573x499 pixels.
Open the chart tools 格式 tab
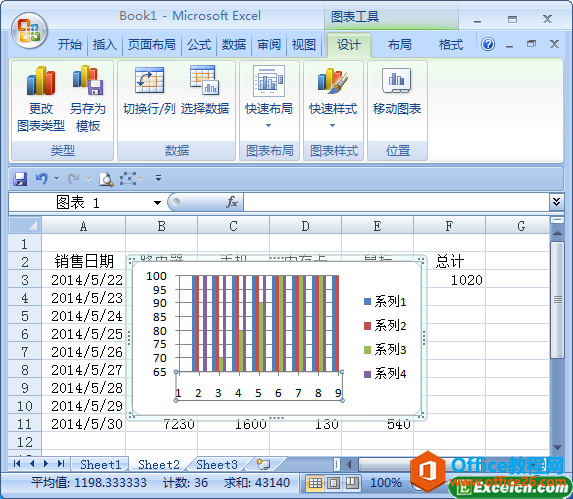[x=451, y=45]
